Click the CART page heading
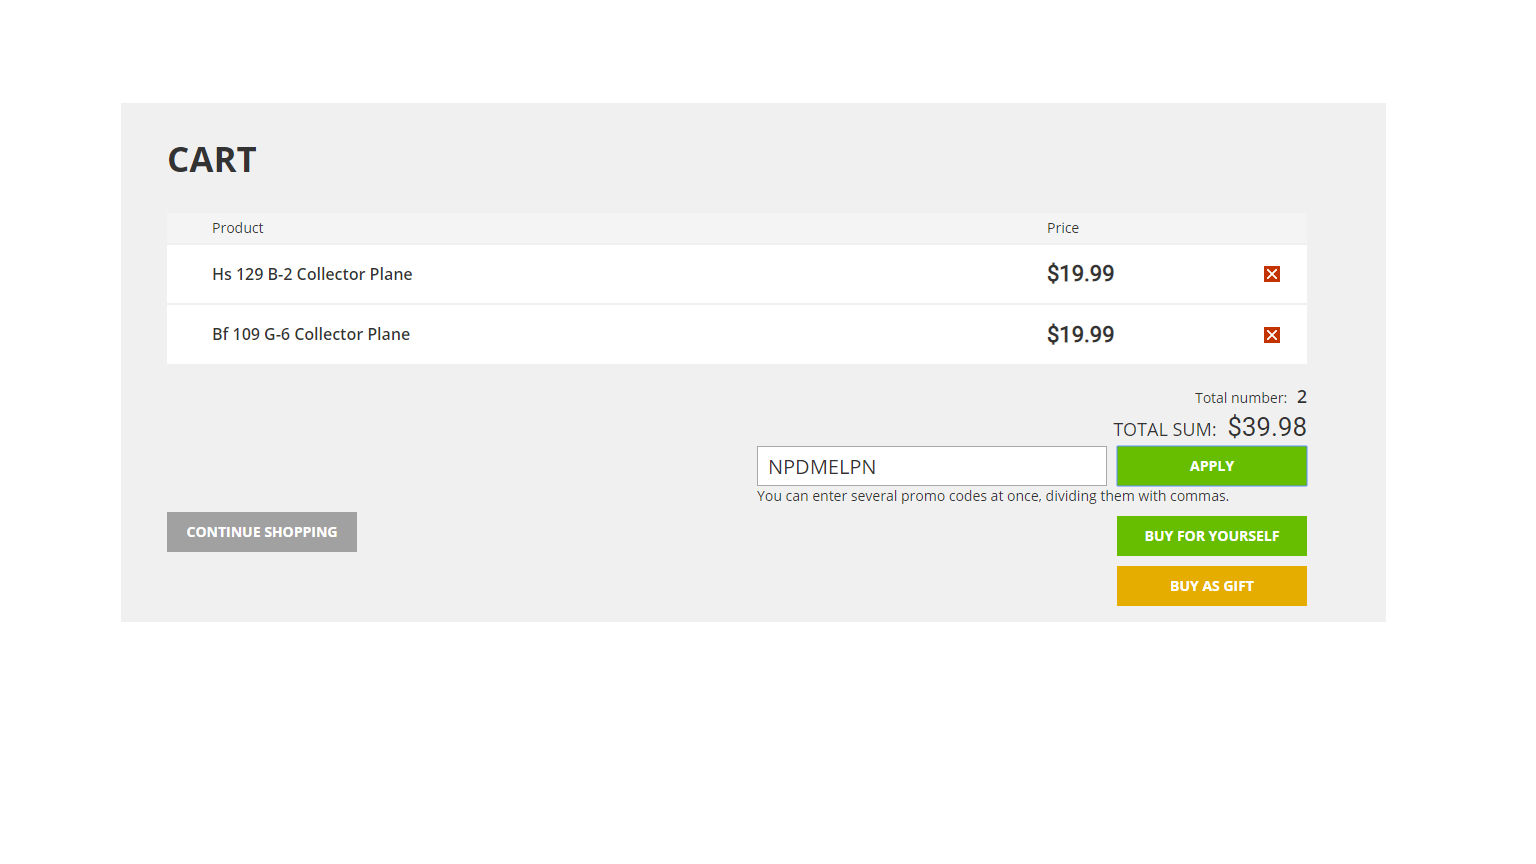This screenshot has width=1536, height=864. [212, 160]
